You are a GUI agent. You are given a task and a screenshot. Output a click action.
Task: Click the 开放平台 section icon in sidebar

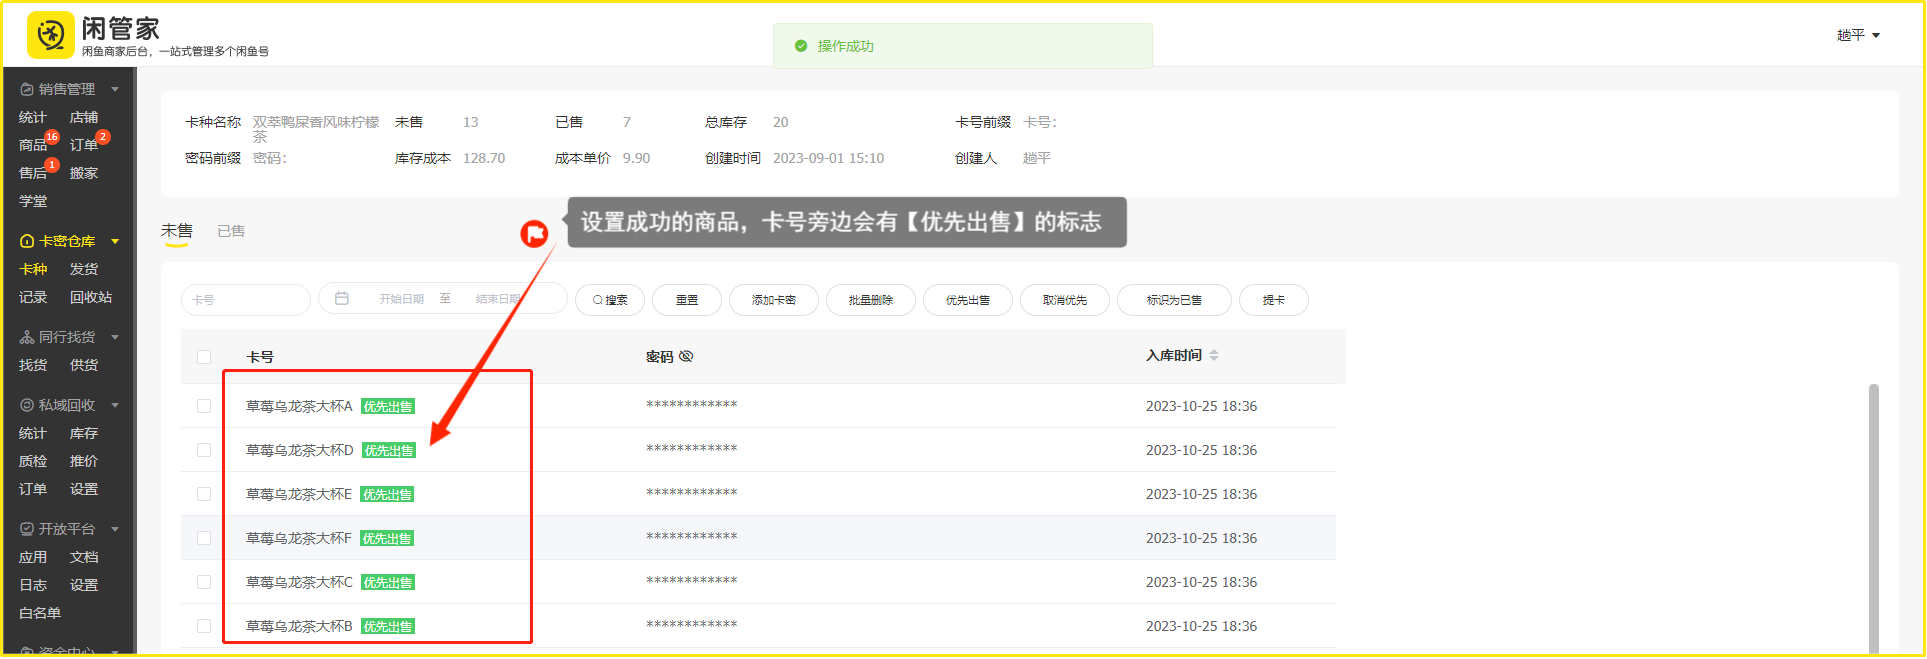[x=27, y=529]
